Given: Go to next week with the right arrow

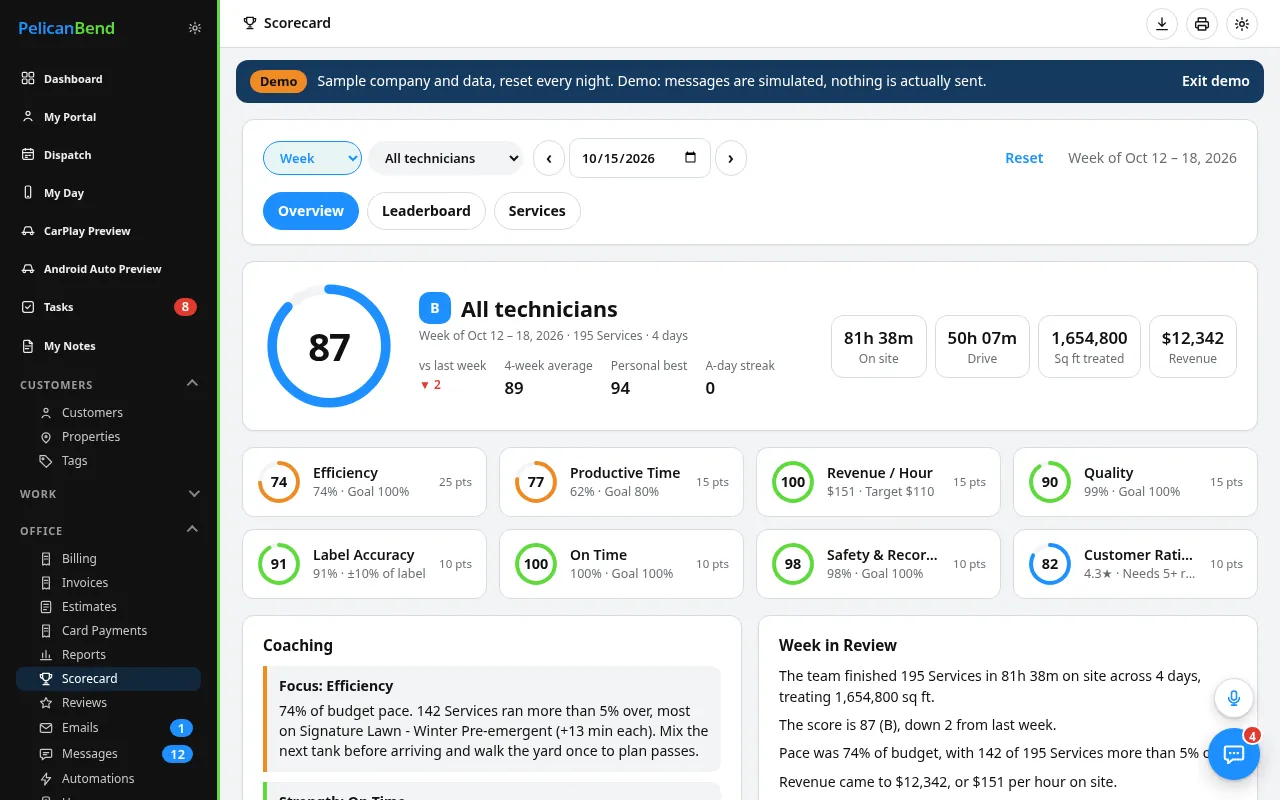Looking at the screenshot, I should coord(731,158).
